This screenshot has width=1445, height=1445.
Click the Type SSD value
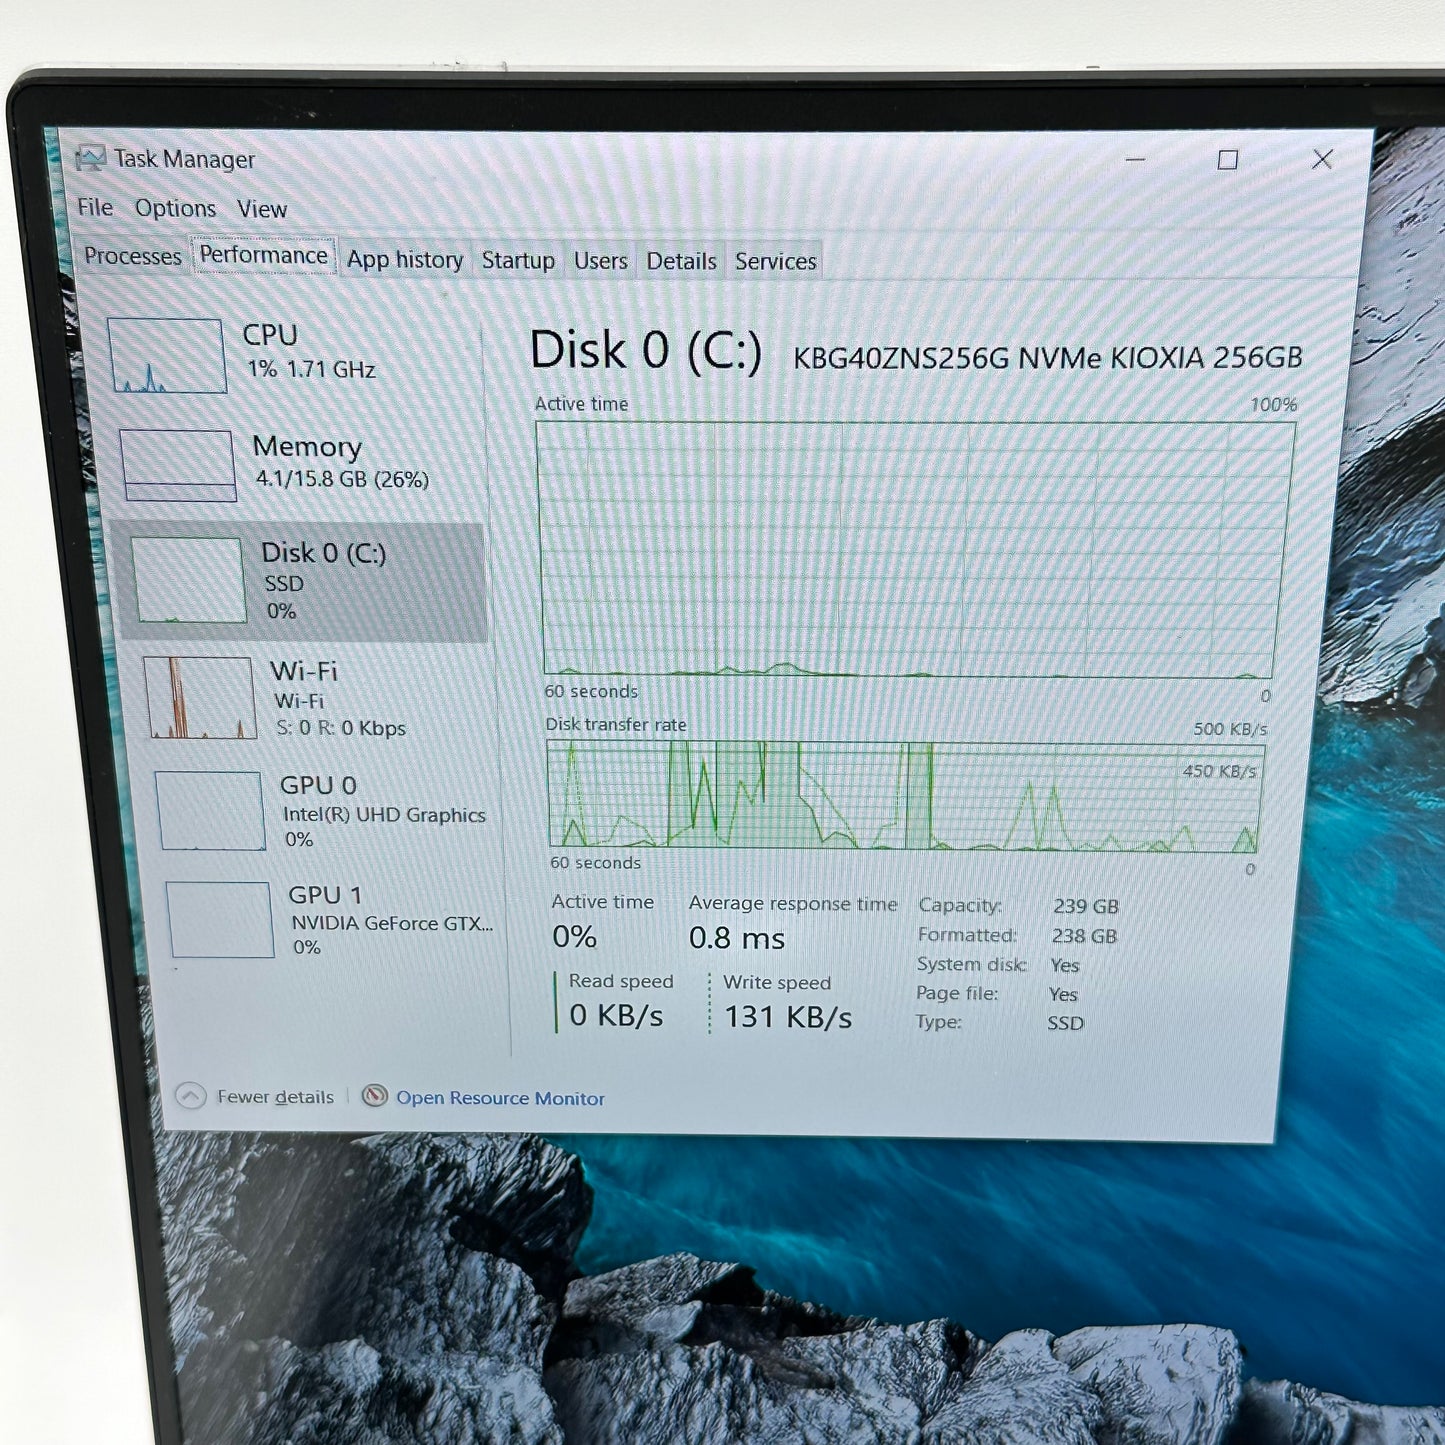pos(1065,1023)
